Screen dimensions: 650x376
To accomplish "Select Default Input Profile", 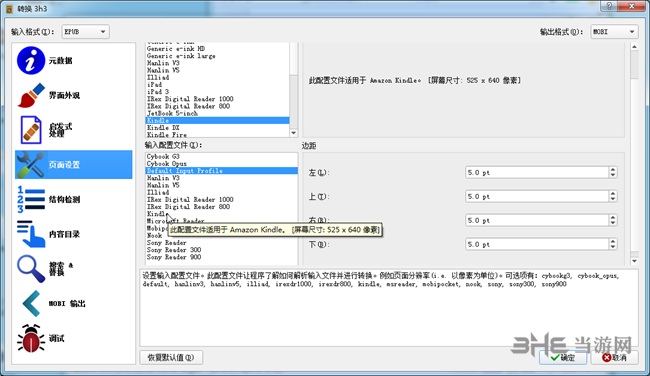I will click(221, 171).
